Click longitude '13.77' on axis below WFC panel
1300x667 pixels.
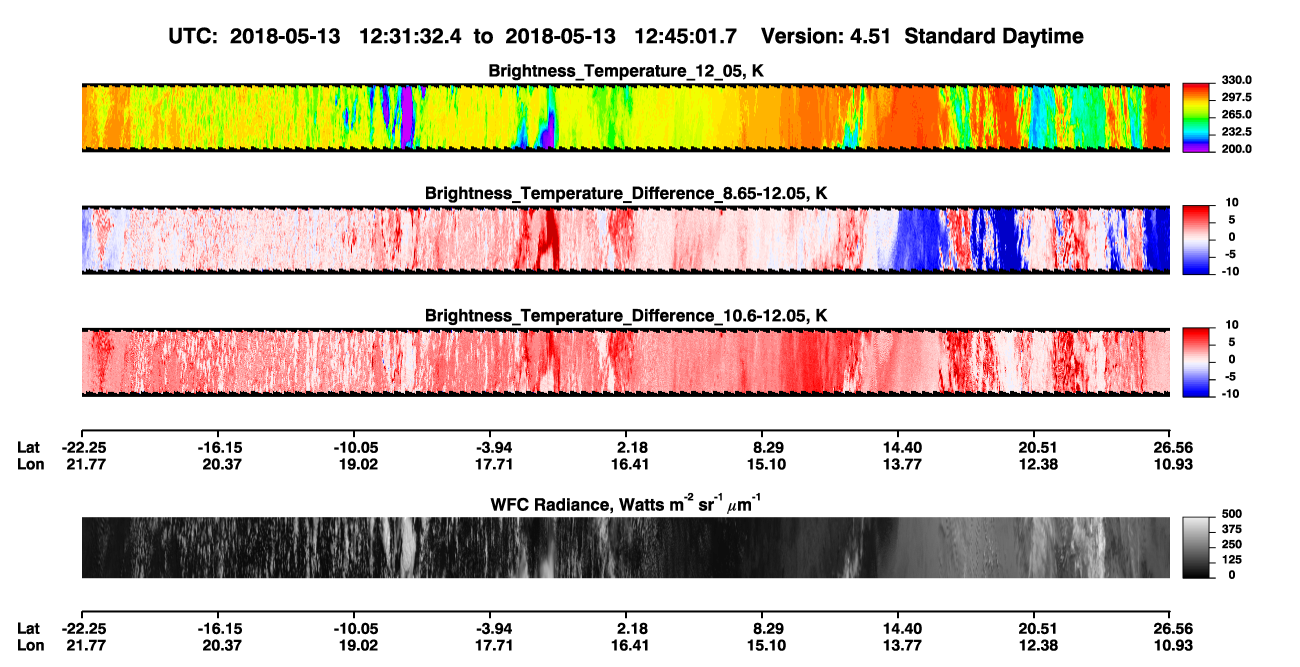(901, 645)
